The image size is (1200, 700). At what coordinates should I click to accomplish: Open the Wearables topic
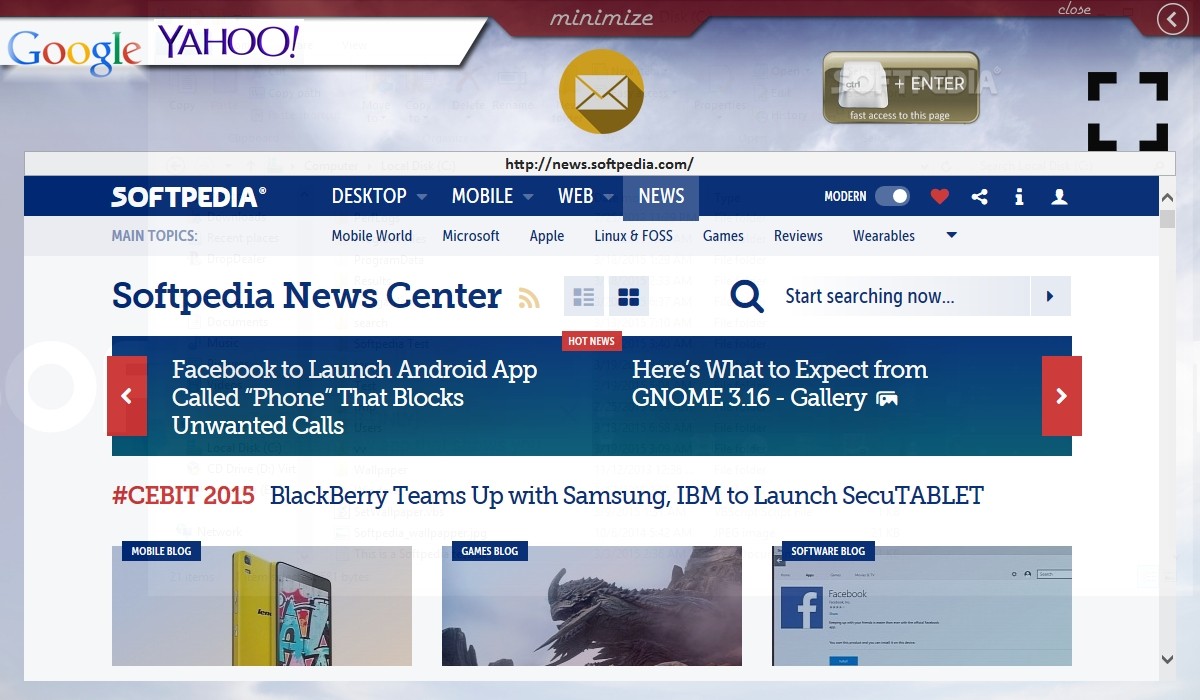point(884,236)
